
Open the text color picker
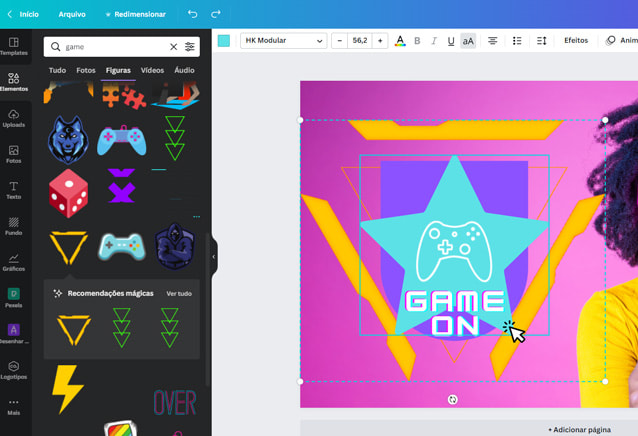pos(400,41)
